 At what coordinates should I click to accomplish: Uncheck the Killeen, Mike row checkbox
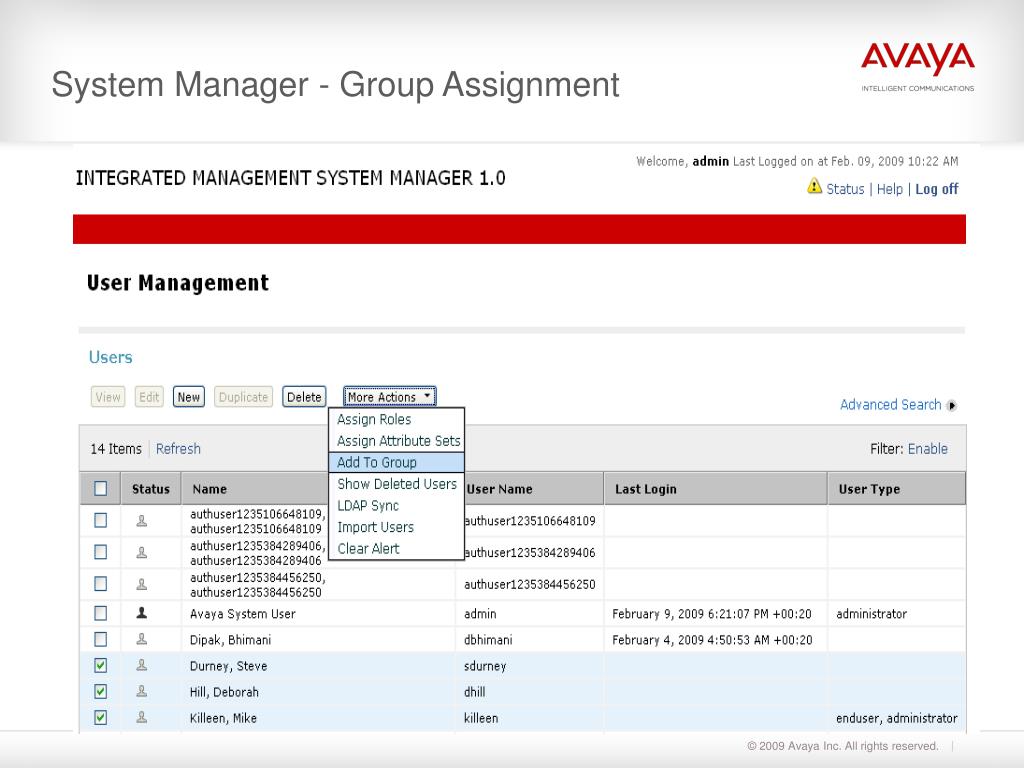[101, 718]
